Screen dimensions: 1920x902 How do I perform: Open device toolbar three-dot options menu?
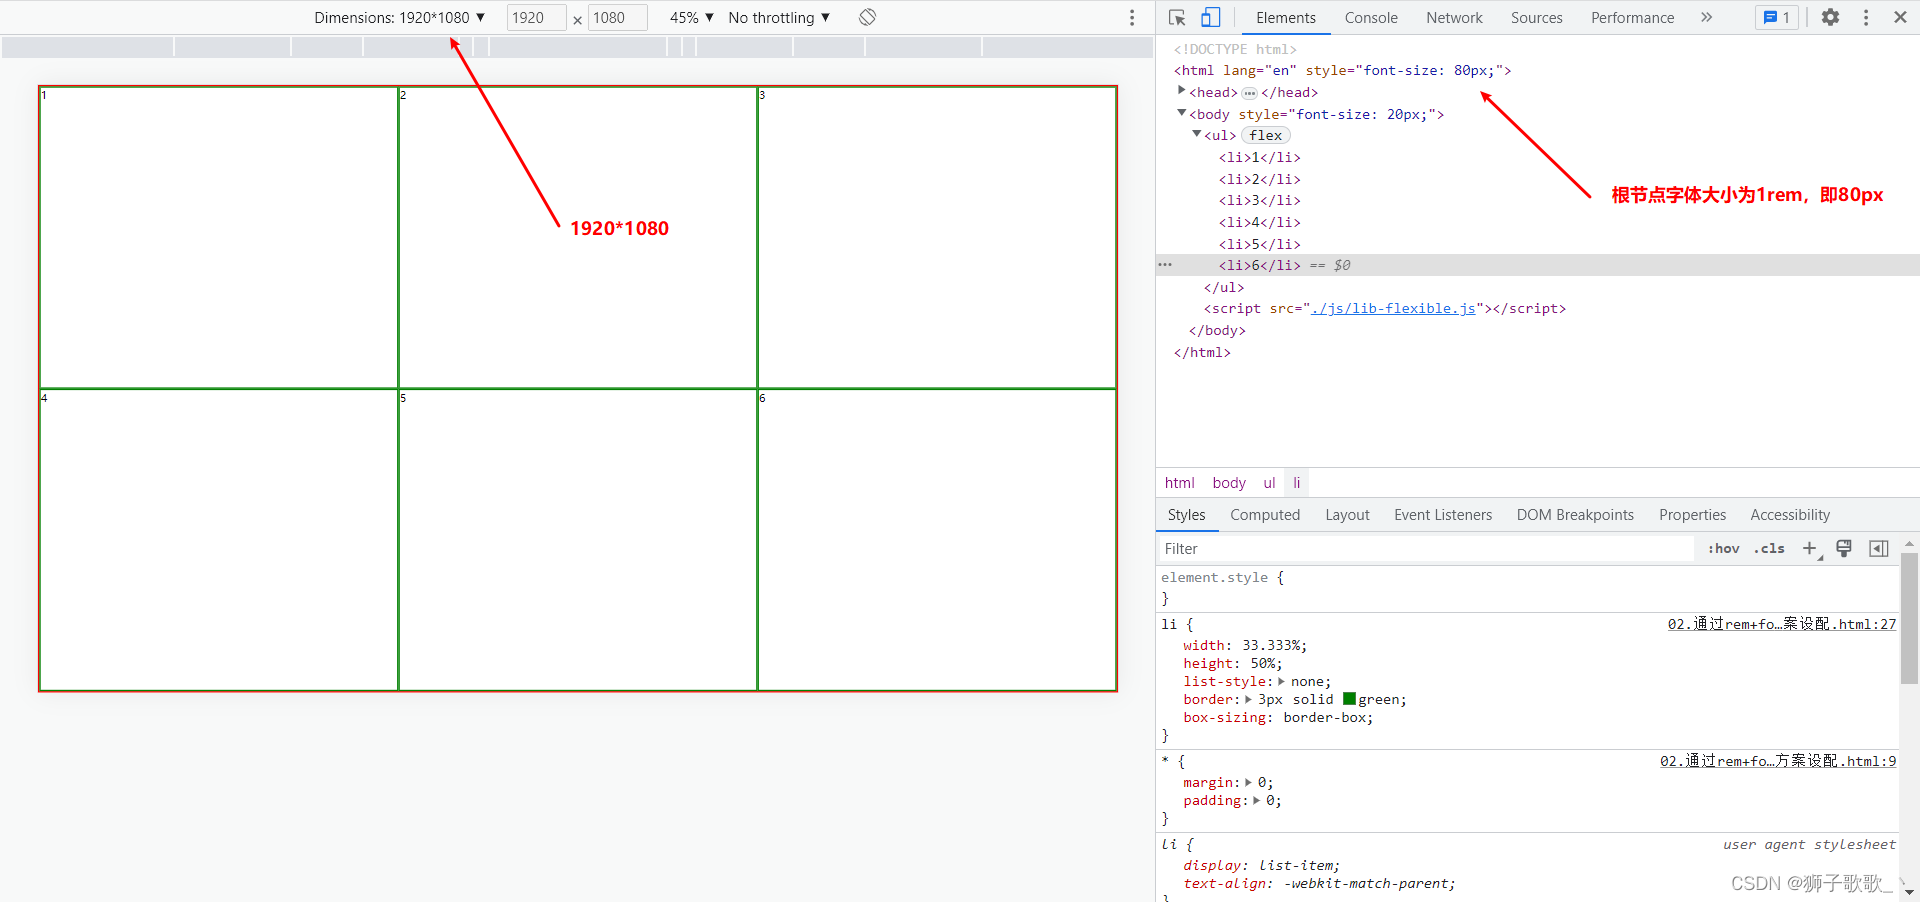coord(1132,17)
